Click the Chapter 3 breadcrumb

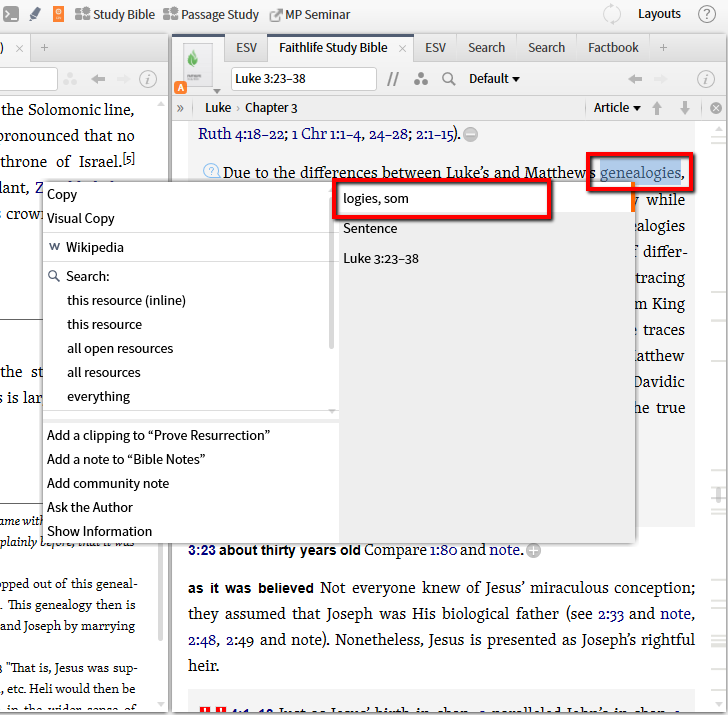[271, 108]
